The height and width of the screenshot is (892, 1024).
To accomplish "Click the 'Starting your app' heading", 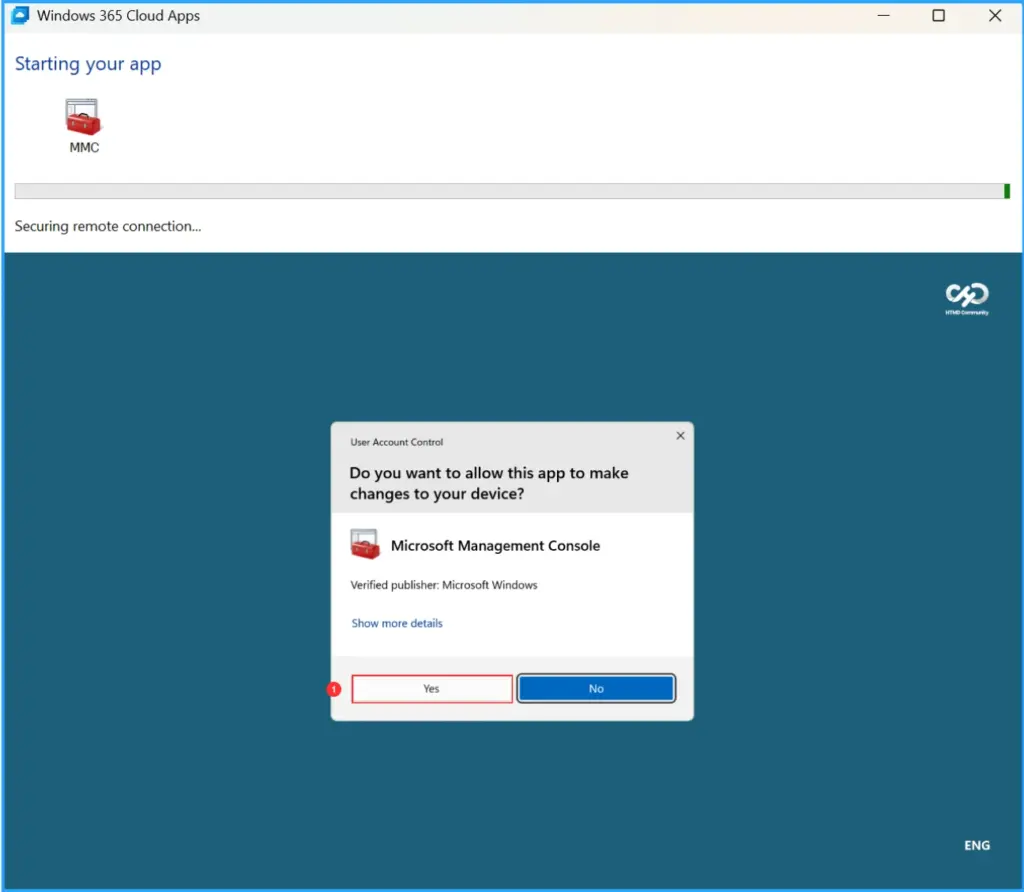I will [x=88, y=64].
